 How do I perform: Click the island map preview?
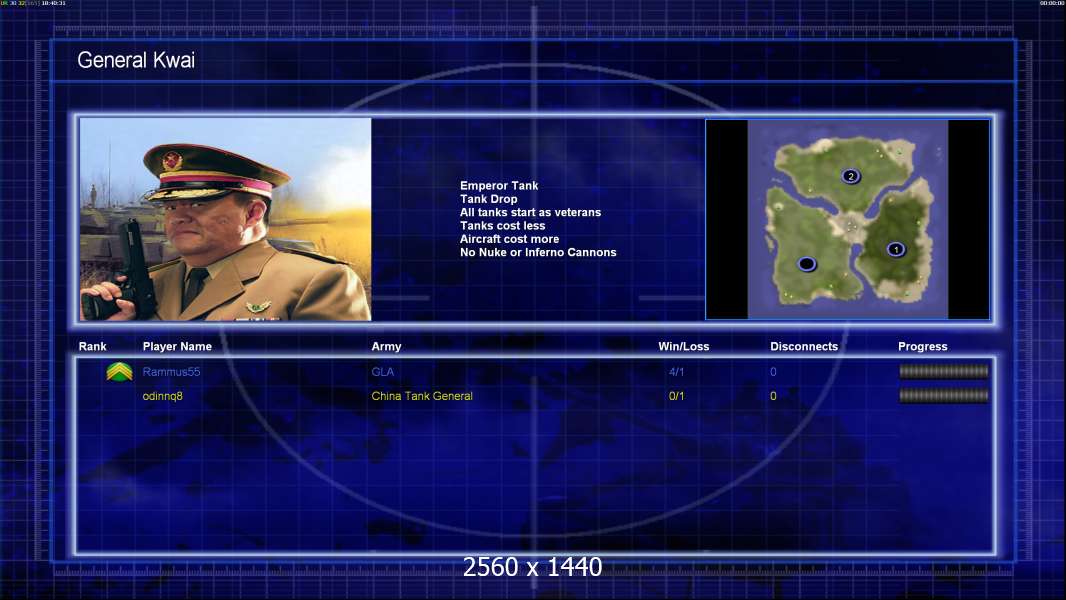pyautogui.click(x=848, y=219)
